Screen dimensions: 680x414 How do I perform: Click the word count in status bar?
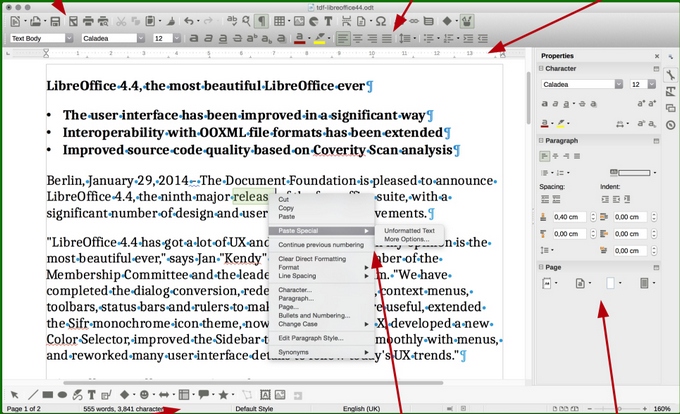click(124, 408)
